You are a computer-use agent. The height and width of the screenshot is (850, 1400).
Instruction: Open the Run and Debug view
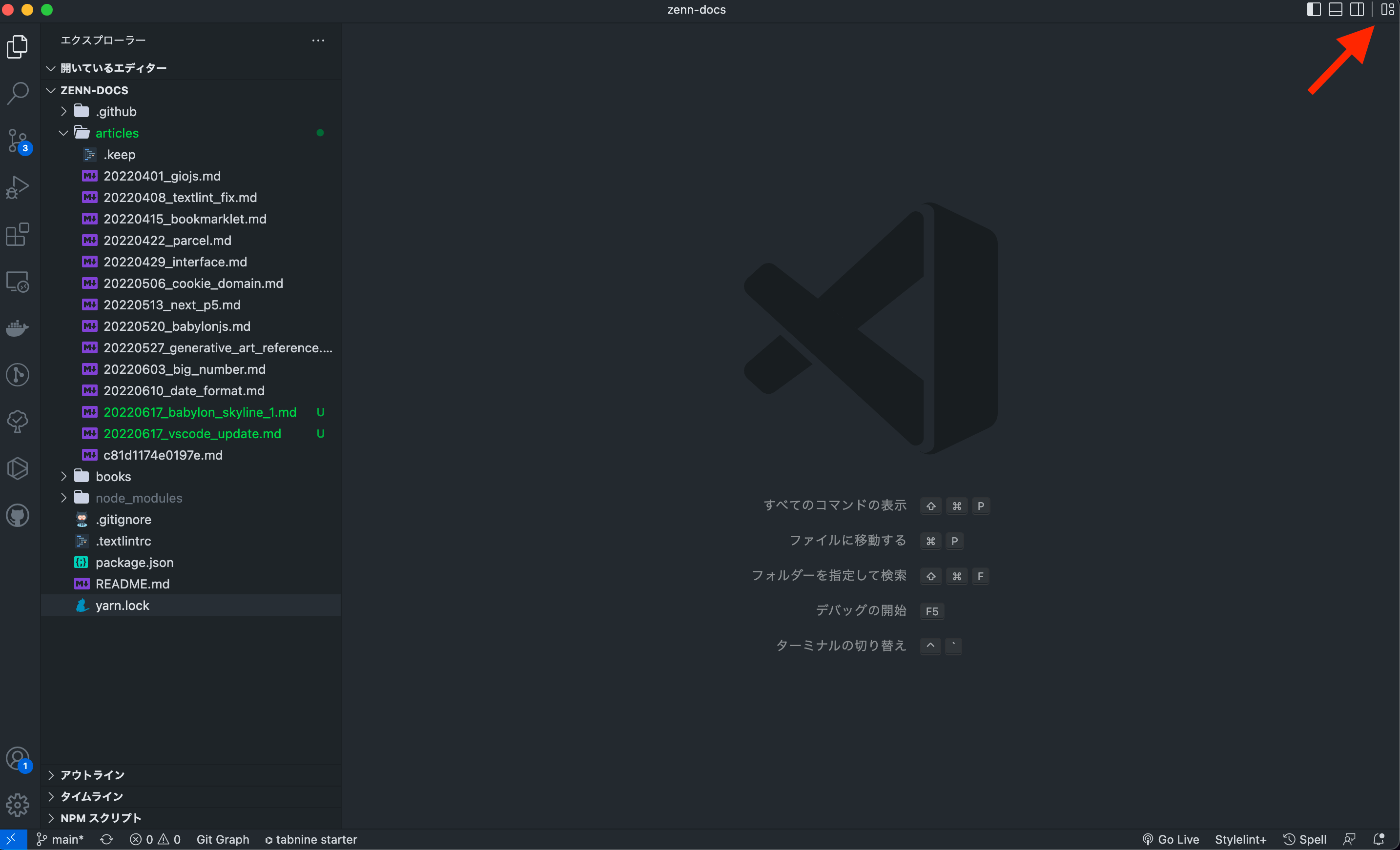(18, 187)
